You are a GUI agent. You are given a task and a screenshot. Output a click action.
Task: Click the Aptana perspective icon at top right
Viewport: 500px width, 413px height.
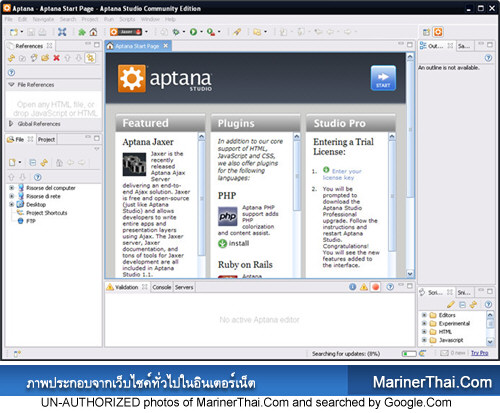click(438, 32)
